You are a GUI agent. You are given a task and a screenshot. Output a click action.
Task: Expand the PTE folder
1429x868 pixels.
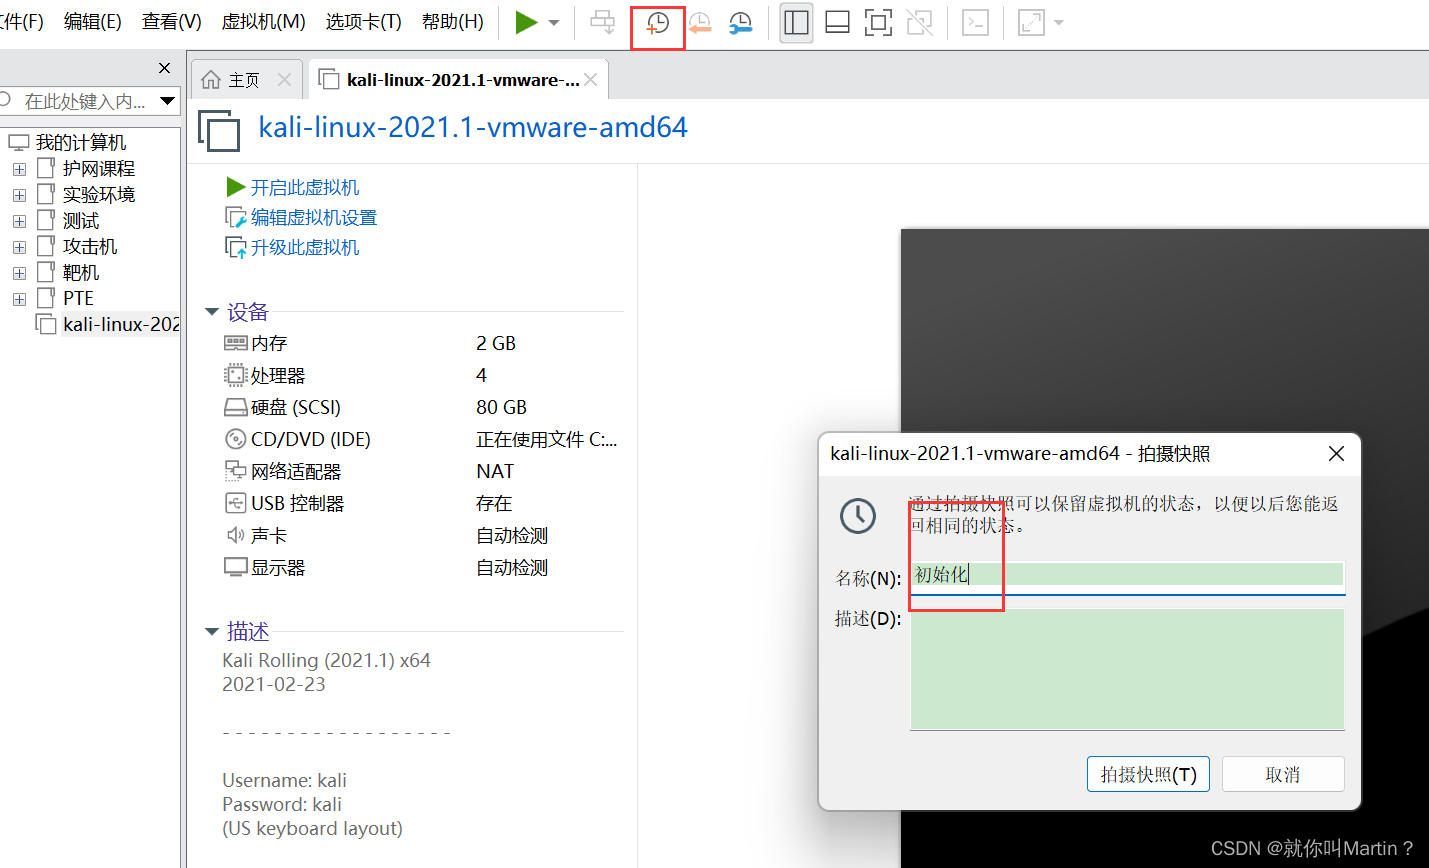coord(19,299)
